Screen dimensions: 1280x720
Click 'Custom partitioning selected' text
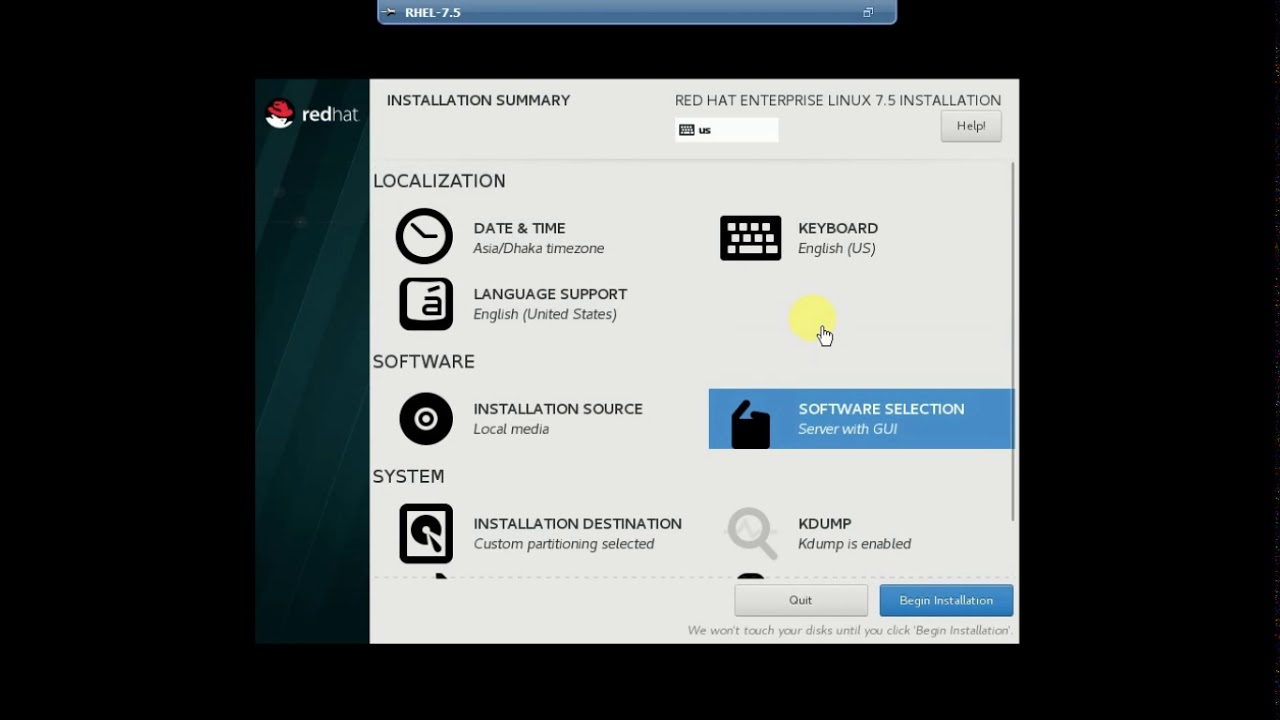coord(564,544)
